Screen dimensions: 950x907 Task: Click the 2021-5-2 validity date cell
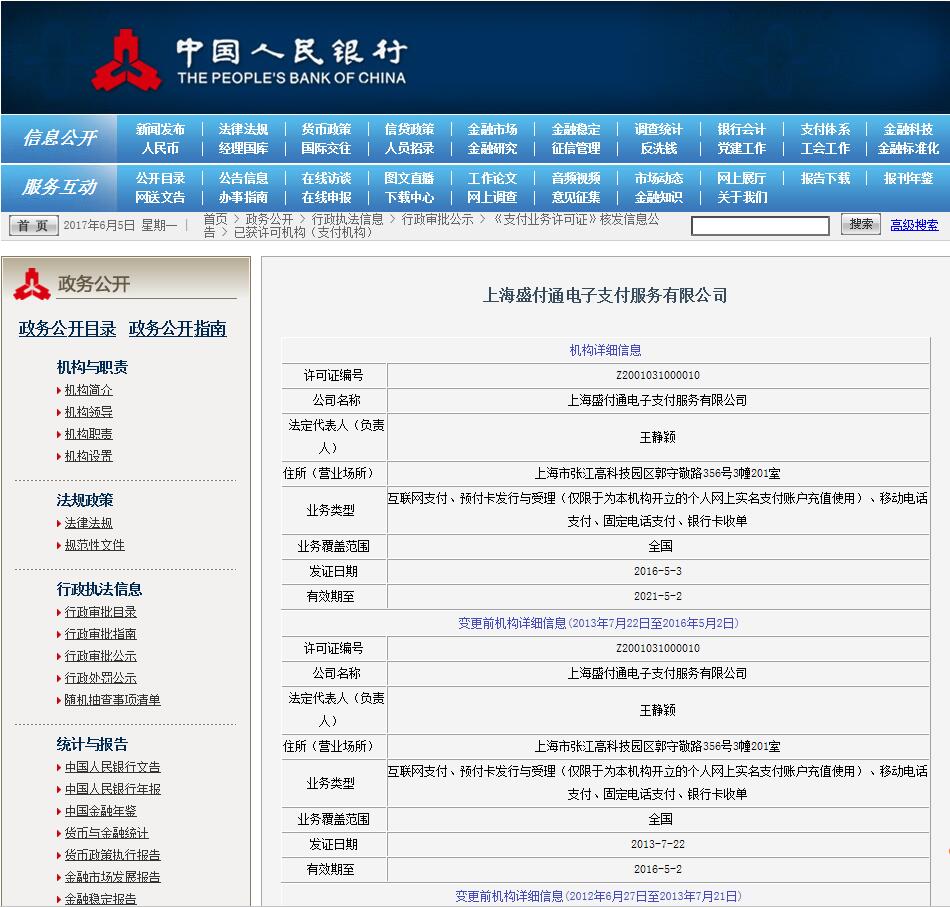(657, 596)
